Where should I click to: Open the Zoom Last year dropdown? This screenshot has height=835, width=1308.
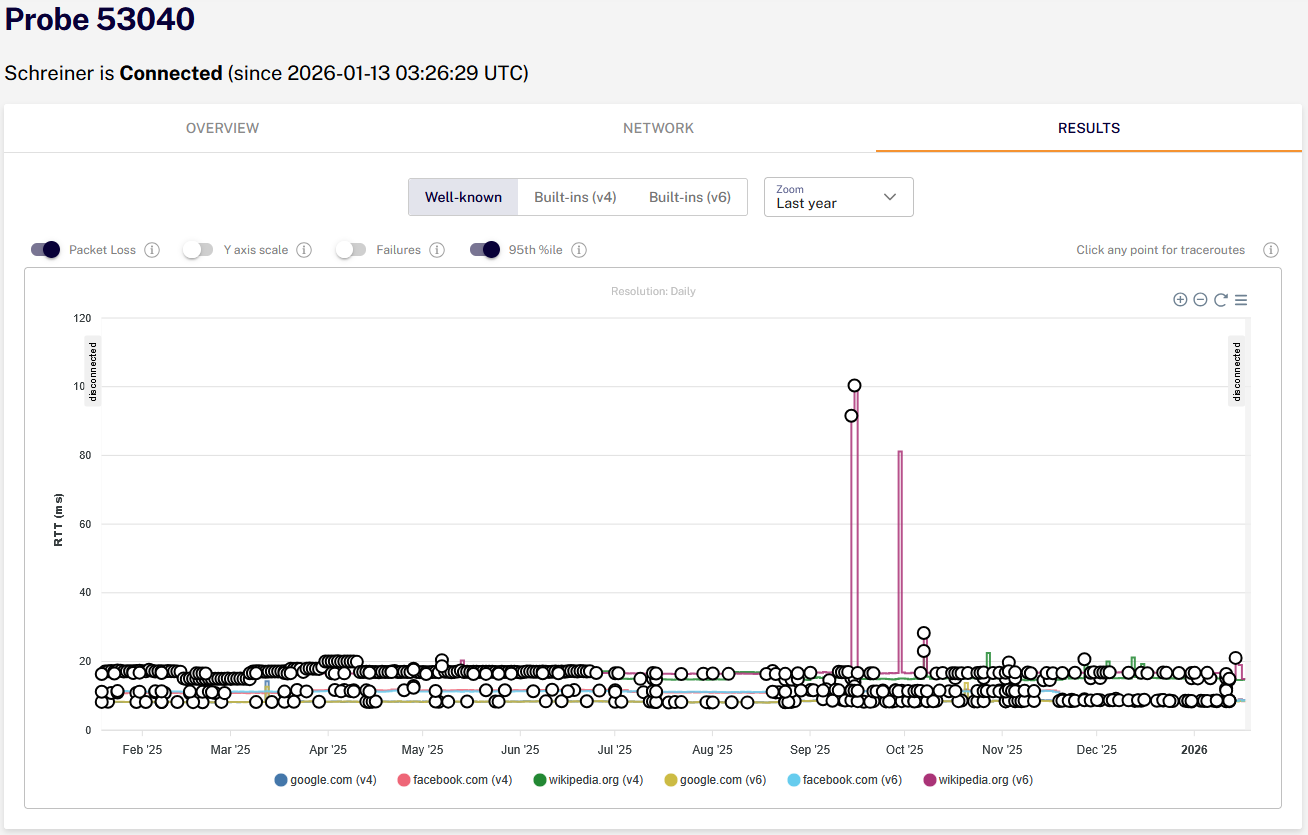click(839, 197)
